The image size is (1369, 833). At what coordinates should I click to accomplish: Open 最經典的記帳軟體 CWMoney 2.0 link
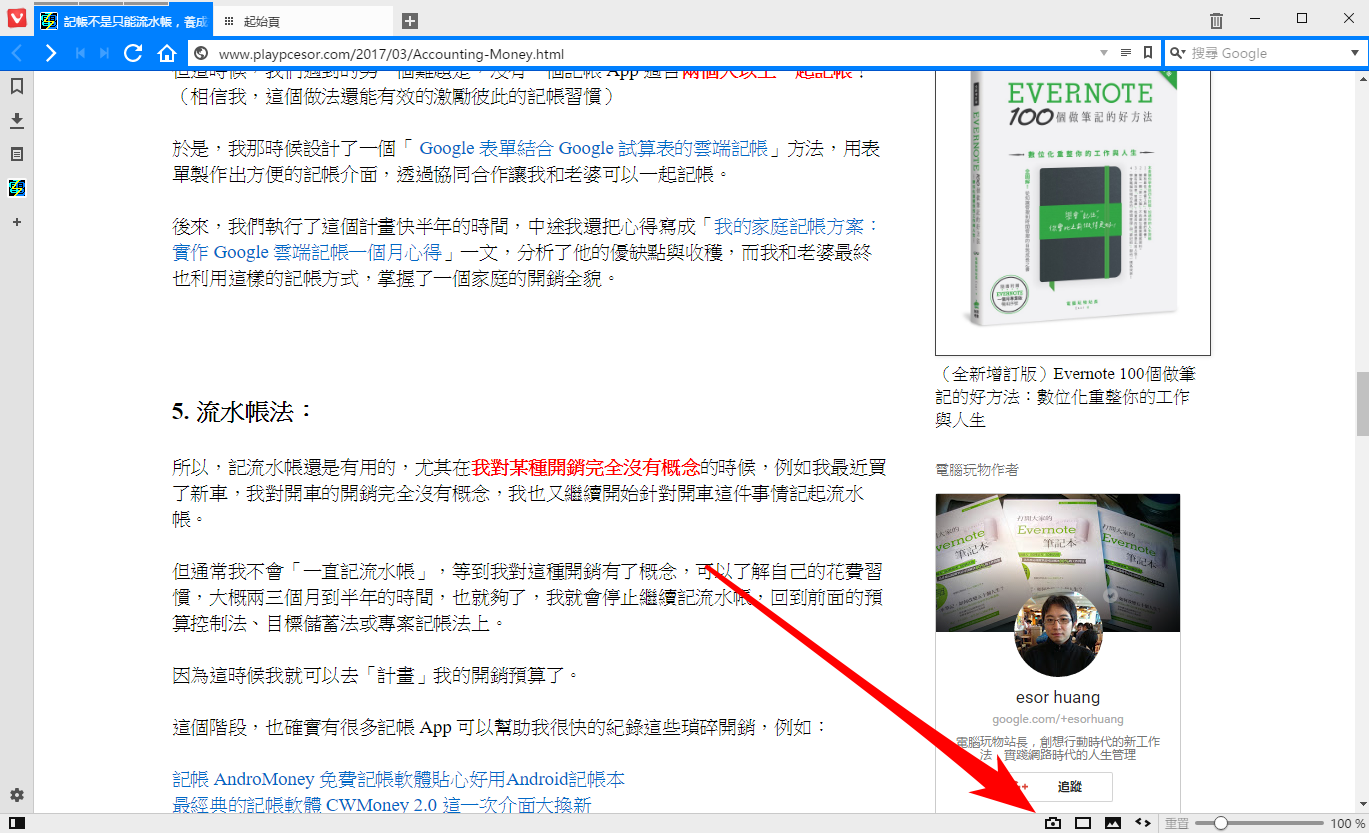click(382, 805)
